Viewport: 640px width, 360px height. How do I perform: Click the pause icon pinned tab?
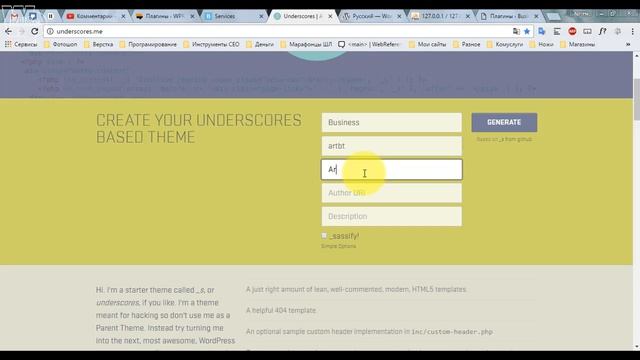click(50, 16)
